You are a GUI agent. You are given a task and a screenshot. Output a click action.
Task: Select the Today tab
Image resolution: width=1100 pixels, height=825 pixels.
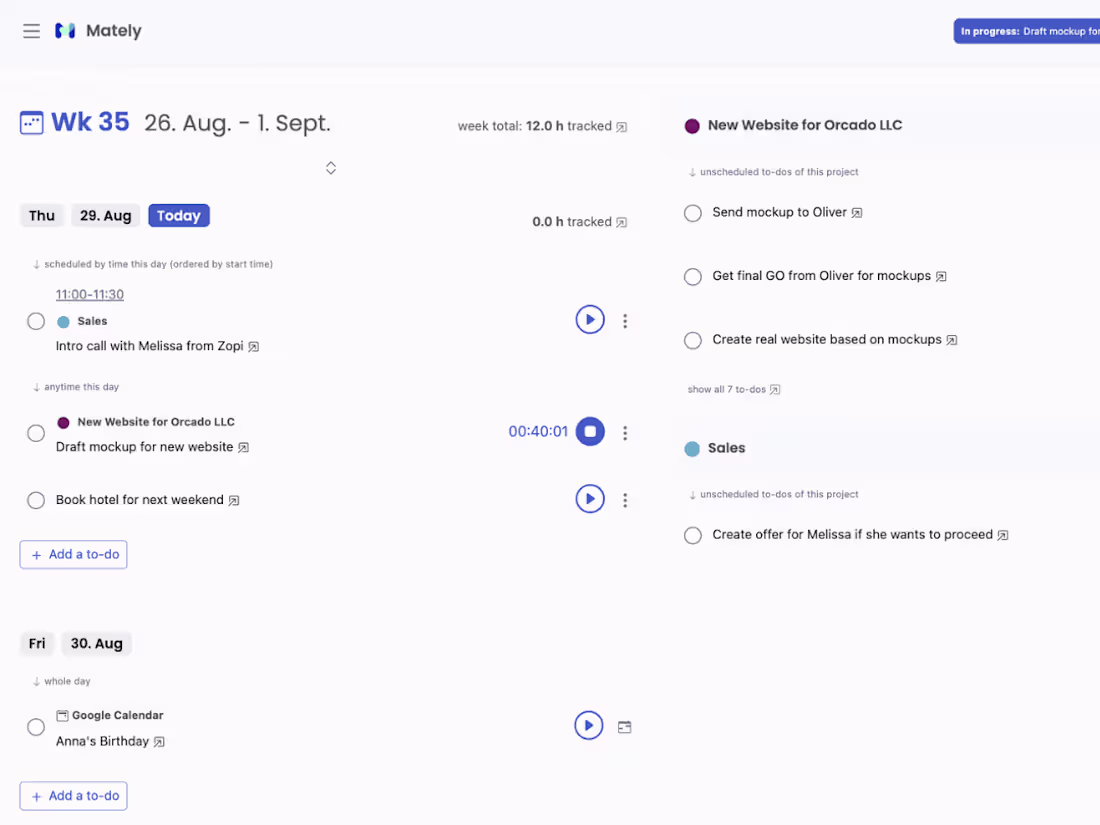point(178,214)
